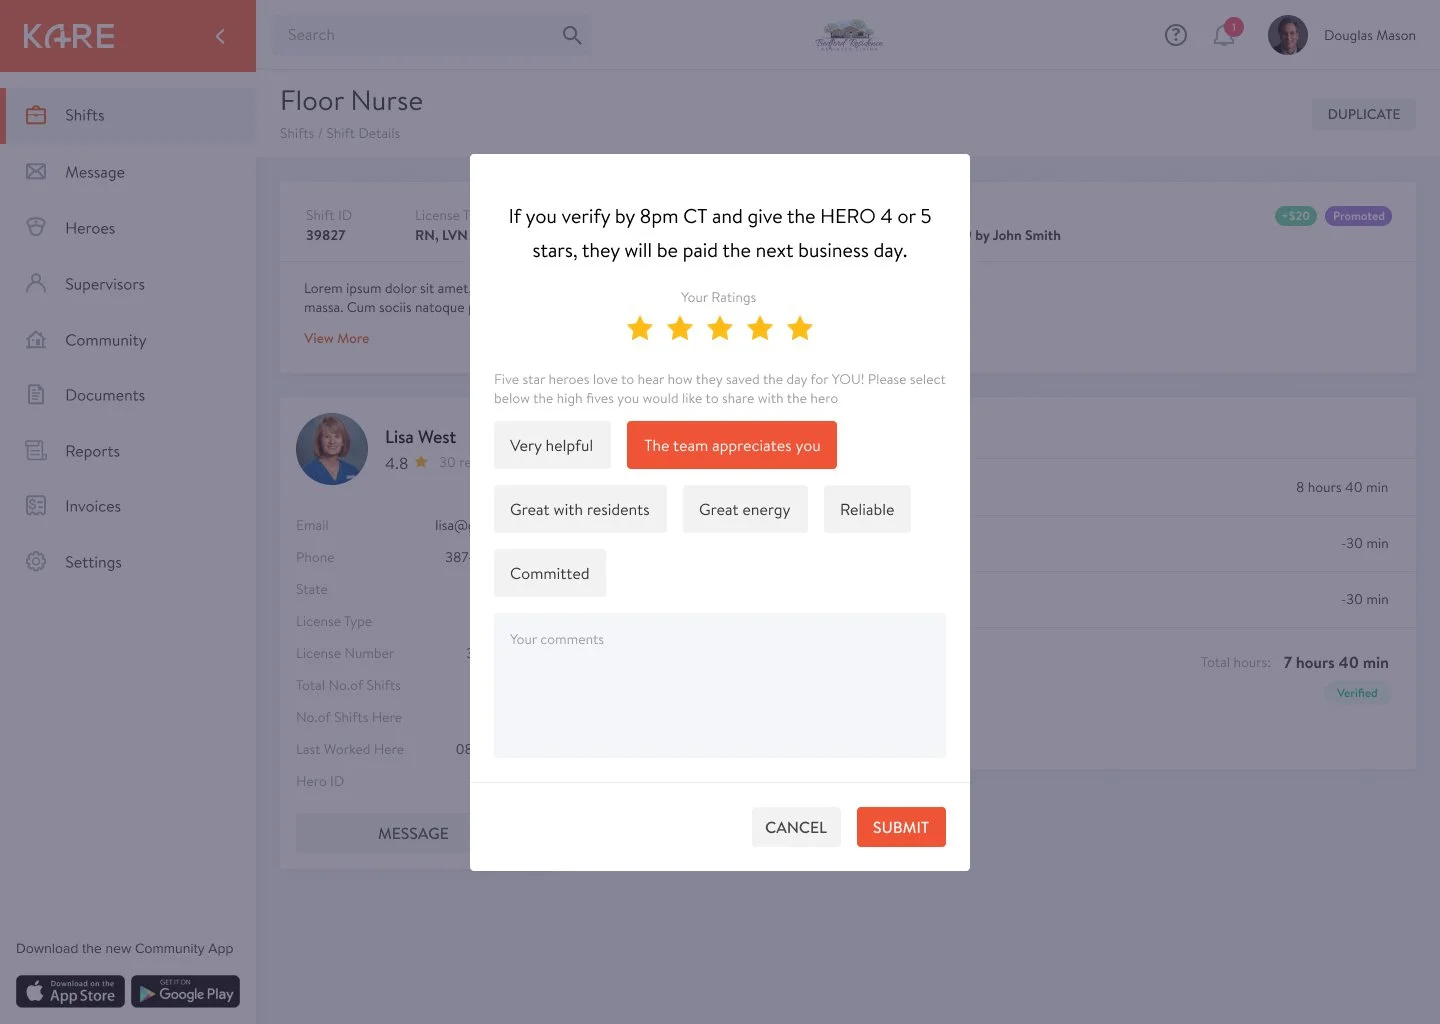Open Invoices in the sidebar
This screenshot has width=1440, height=1024.
[x=128, y=506]
